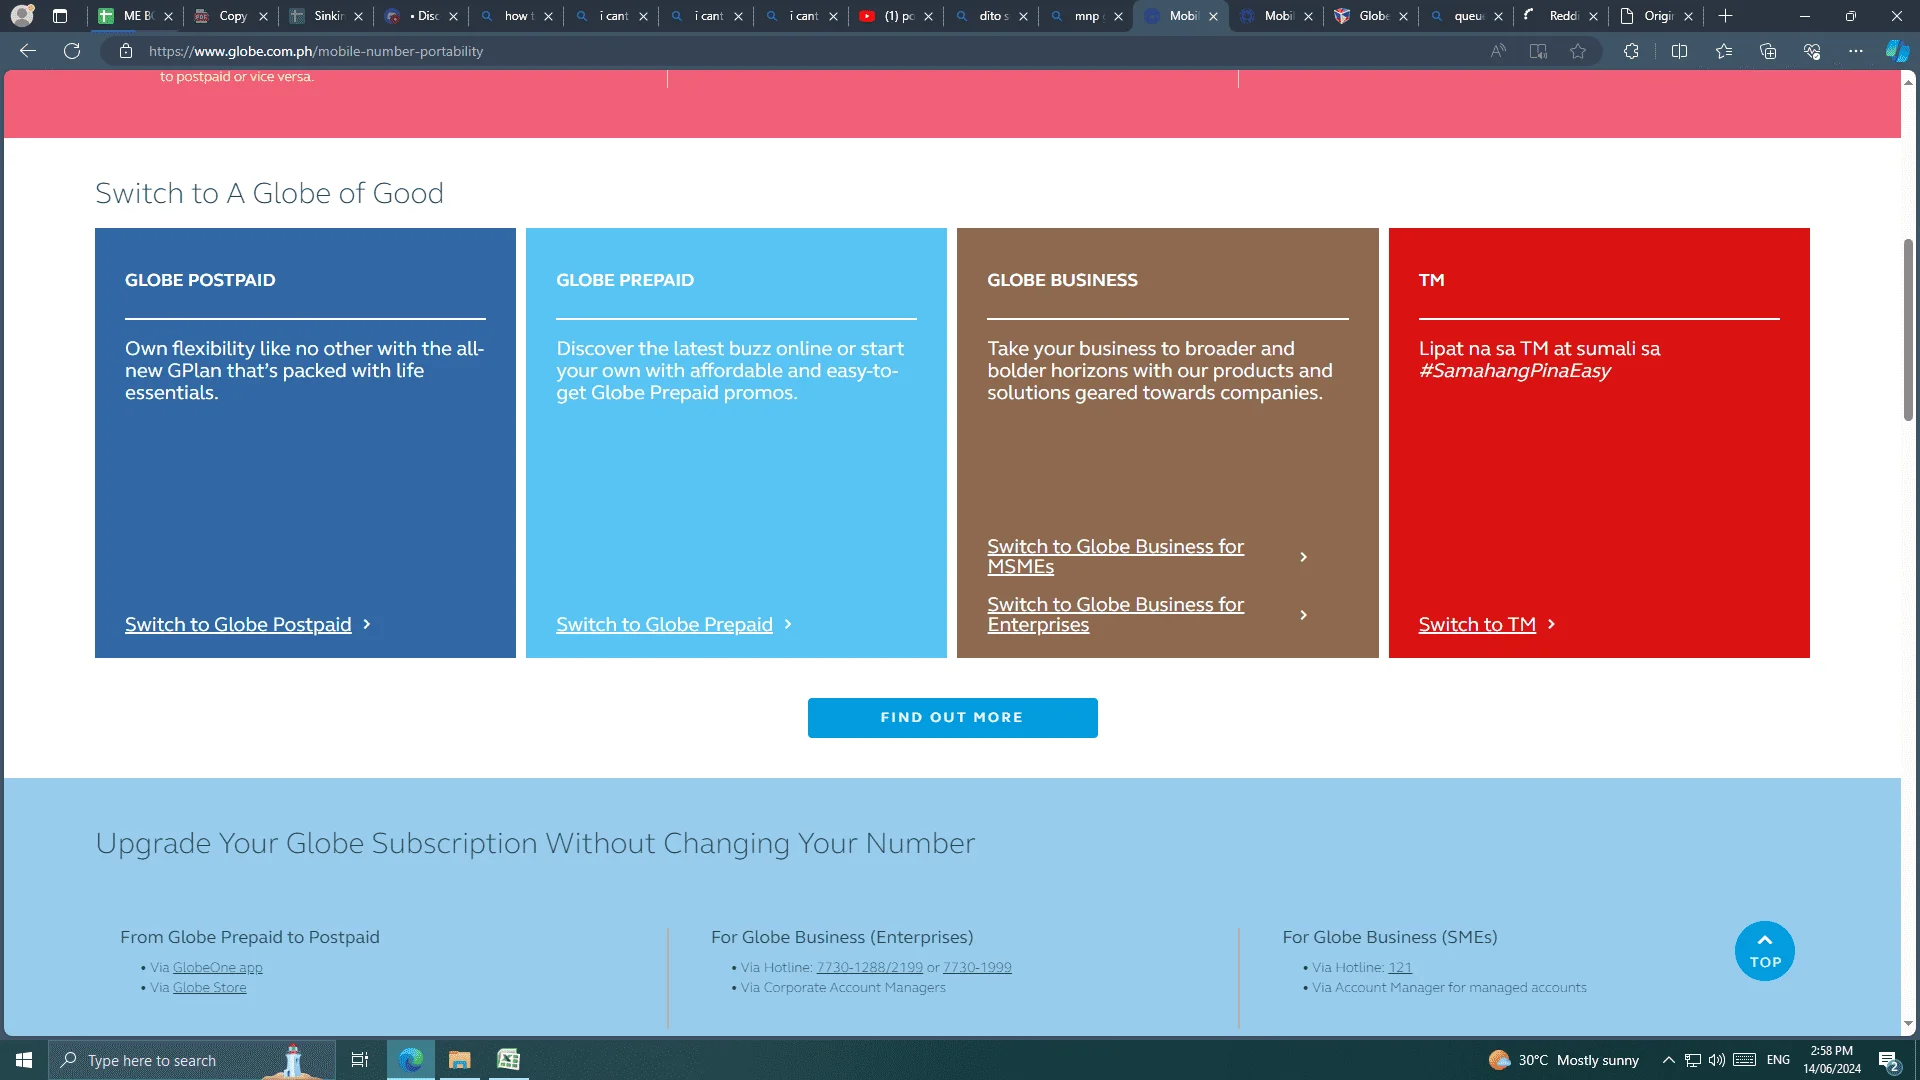1920x1080 pixels.
Task: Switch to the Sinkin tab
Action: 325,16
